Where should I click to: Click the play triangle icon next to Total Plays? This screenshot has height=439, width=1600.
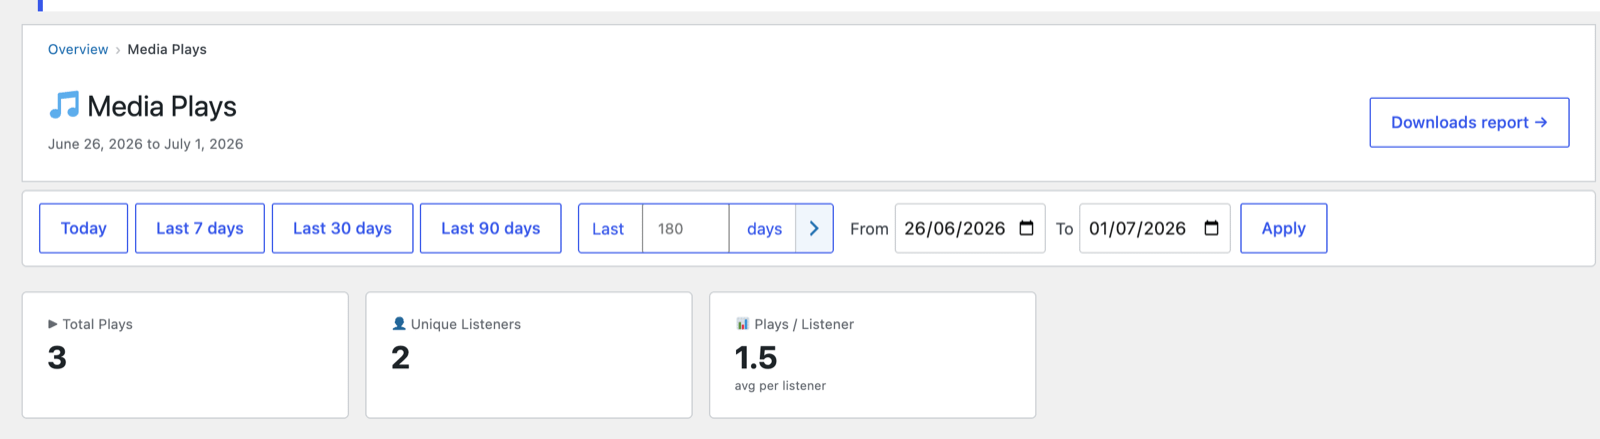pos(53,324)
